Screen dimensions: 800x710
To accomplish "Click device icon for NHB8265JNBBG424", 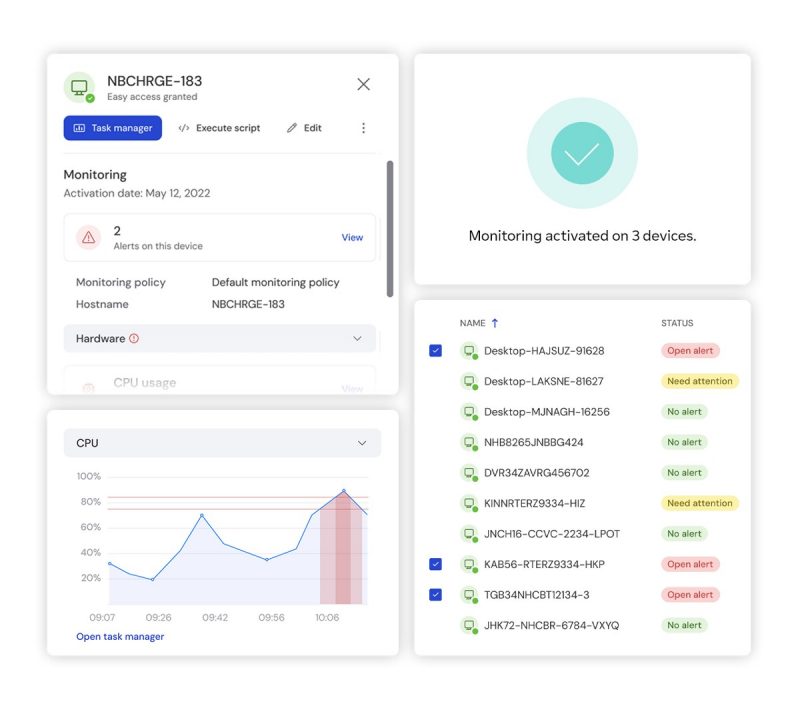I will pyautogui.click(x=469, y=442).
